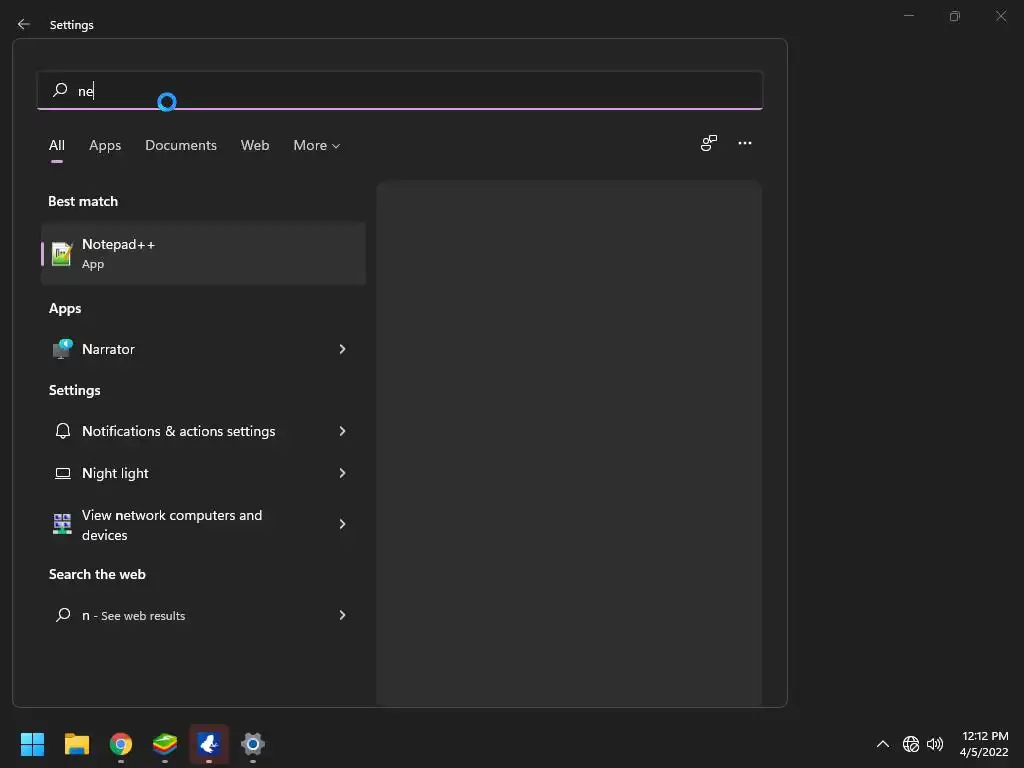Expand View network computers chevron
1024x768 pixels.
coord(342,524)
